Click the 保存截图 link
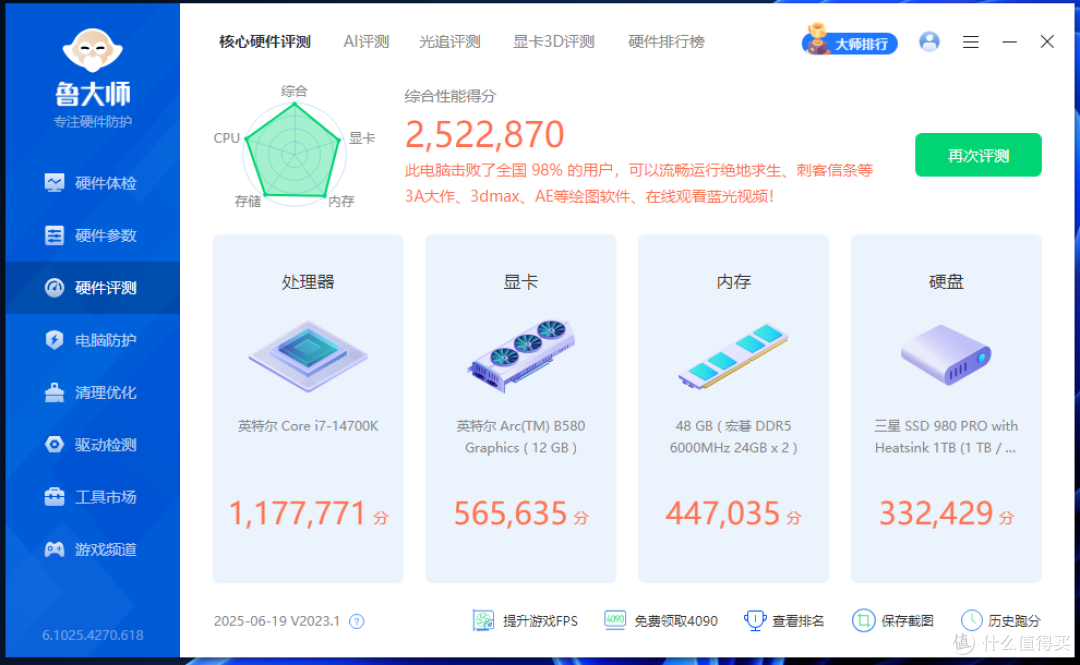Image resolution: width=1080 pixels, height=665 pixels. pyautogui.click(x=907, y=621)
